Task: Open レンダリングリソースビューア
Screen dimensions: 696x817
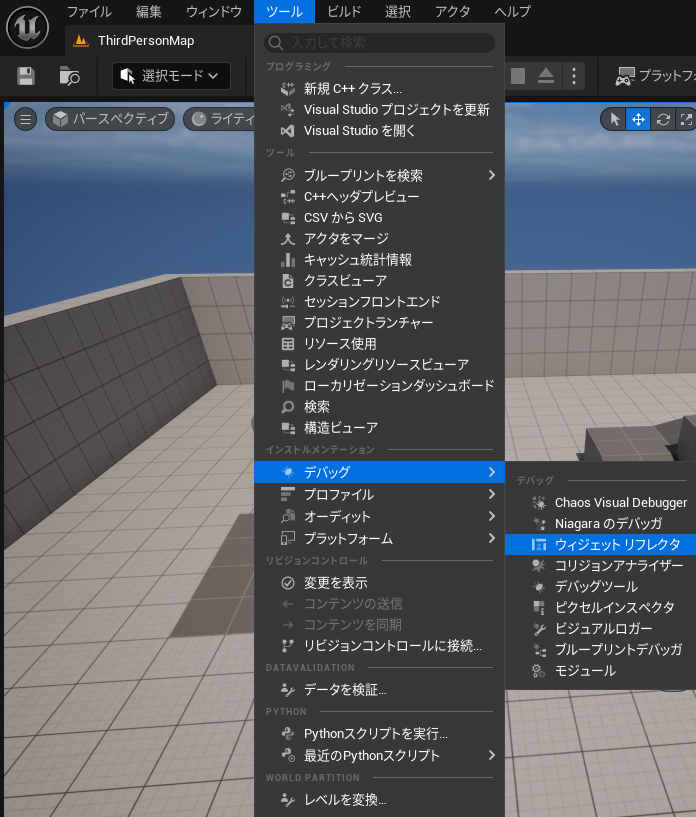Action: coord(379,365)
